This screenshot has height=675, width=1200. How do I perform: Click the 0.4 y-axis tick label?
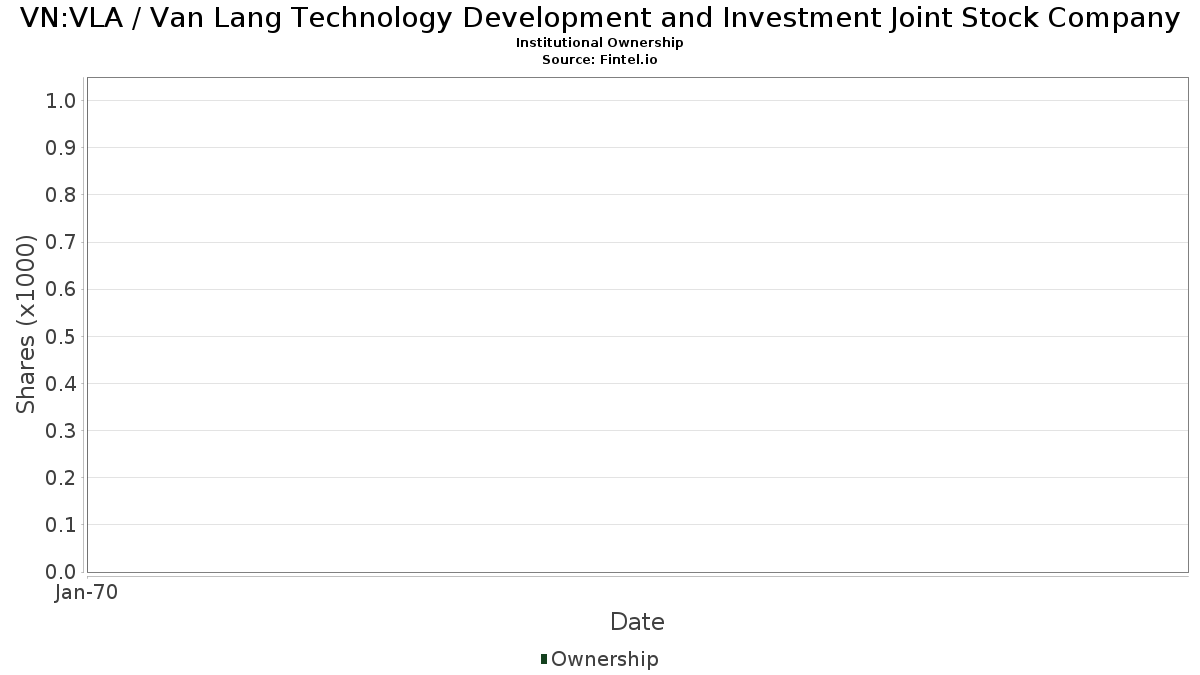pyautogui.click(x=61, y=384)
